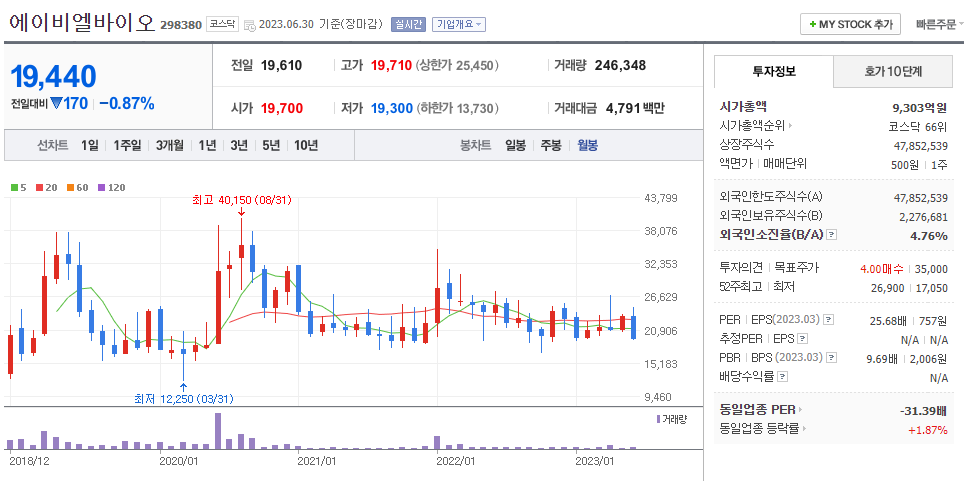Click the 52주최고 value 26,900
This screenshot has height=481, width=970.
point(888,287)
